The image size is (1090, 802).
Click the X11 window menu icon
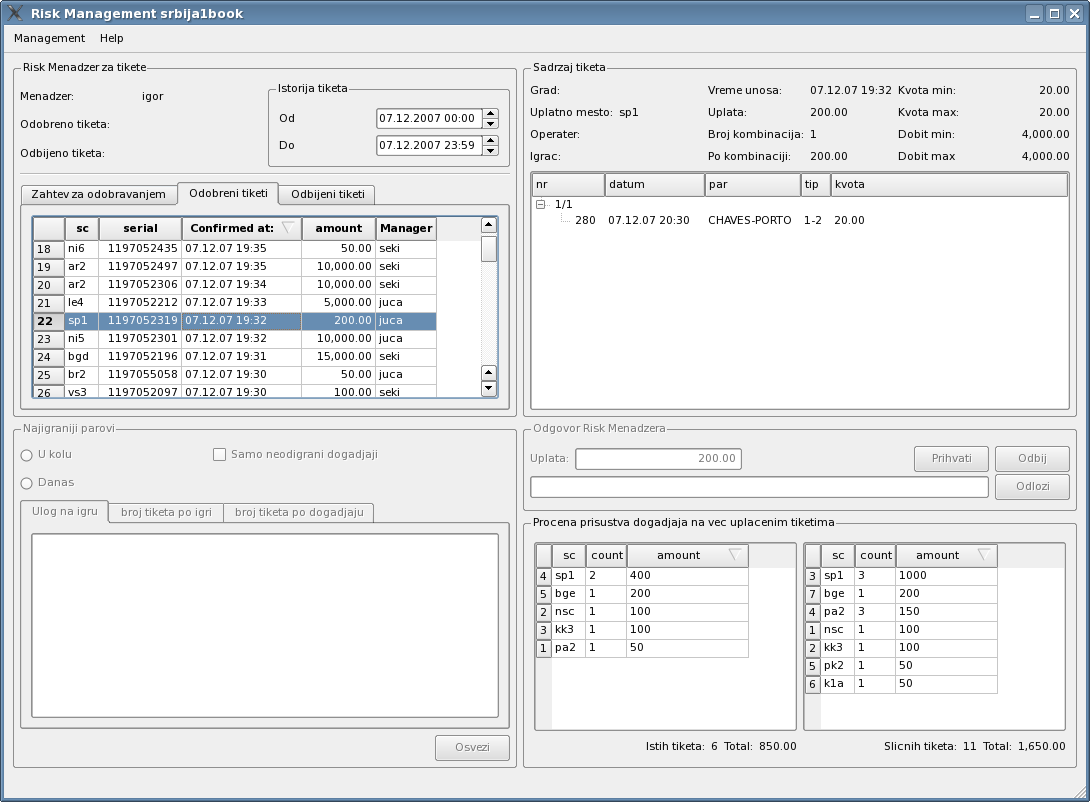[15, 14]
